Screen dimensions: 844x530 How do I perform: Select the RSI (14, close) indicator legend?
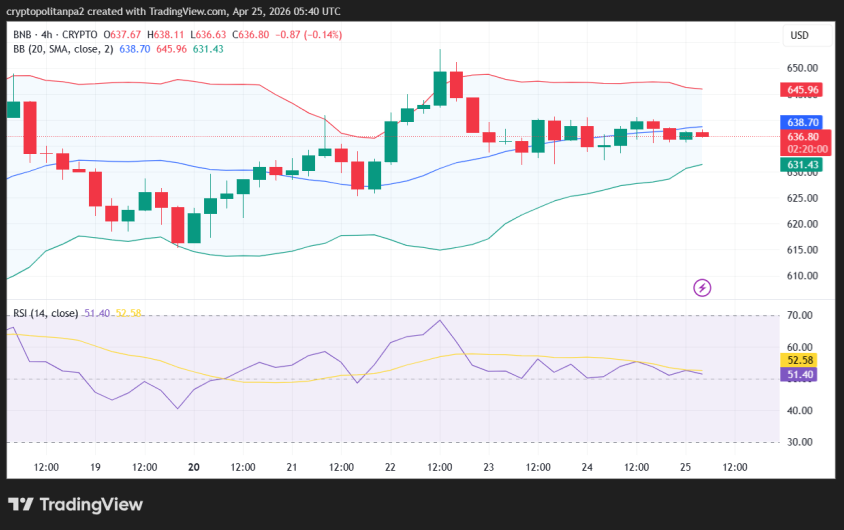[45, 313]
